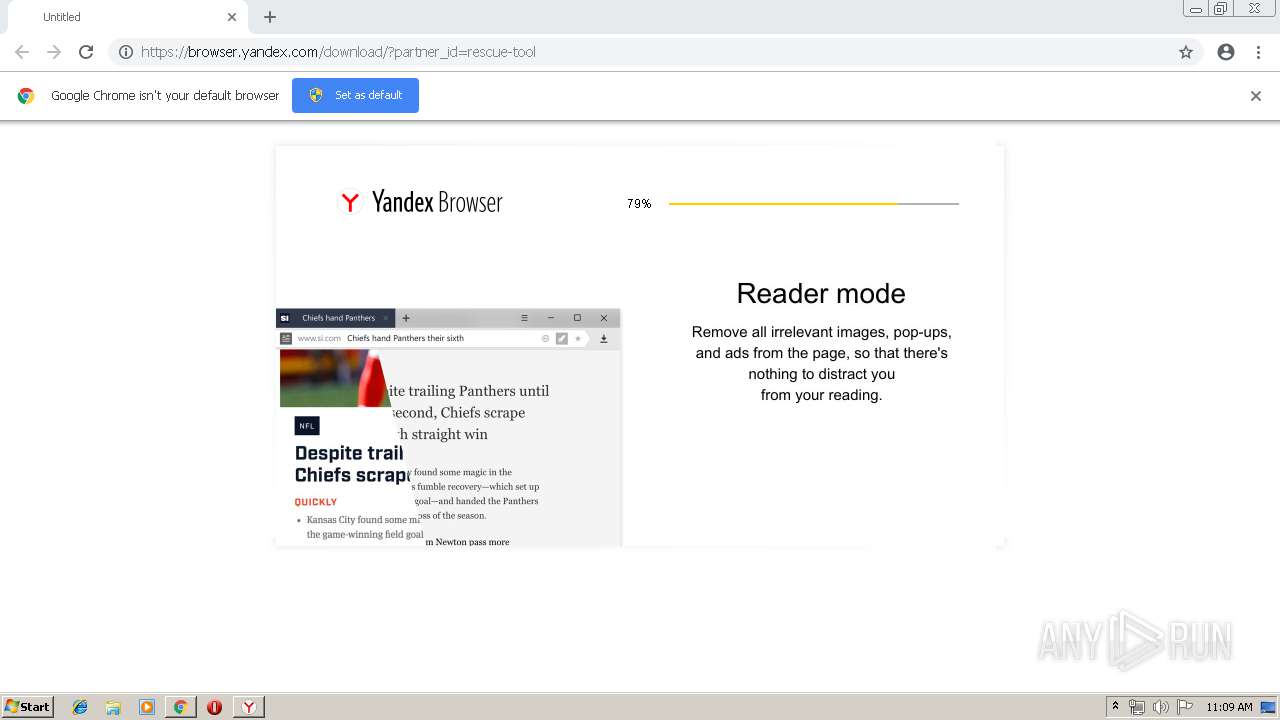Viewport: 1280px width, 720px height.
Task: Launch Internet Explorer from taskbar
Action: click(x=80, y=707)
